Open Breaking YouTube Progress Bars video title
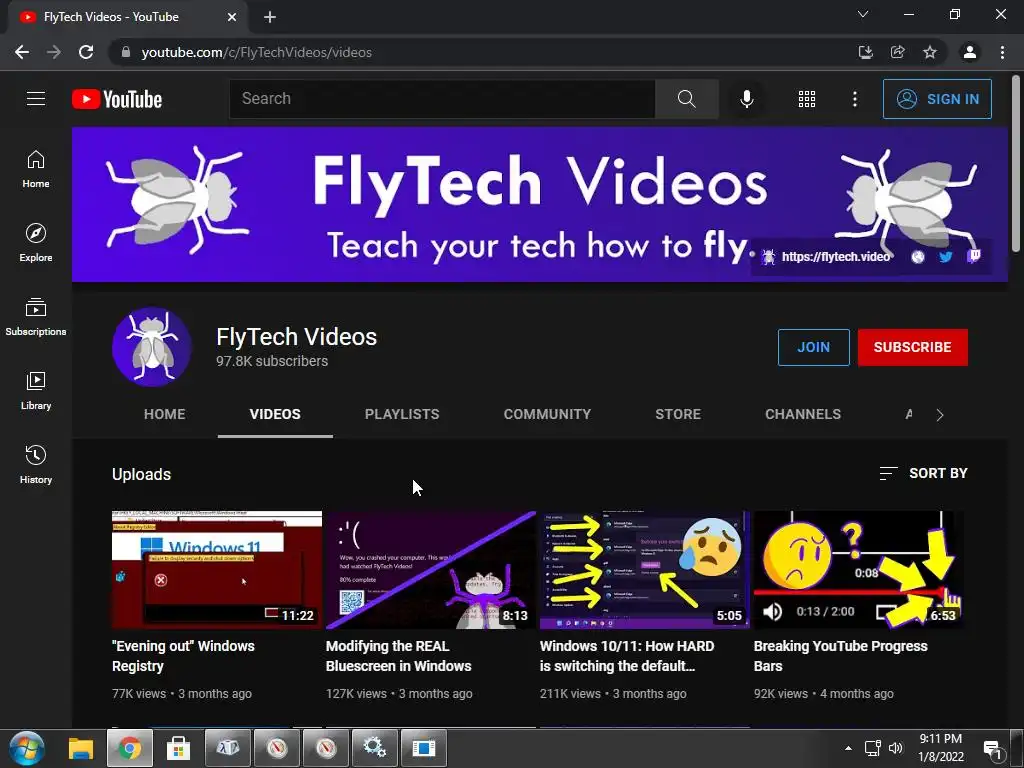This screenshot has width=1024, height=768. [x=840, y=656]
